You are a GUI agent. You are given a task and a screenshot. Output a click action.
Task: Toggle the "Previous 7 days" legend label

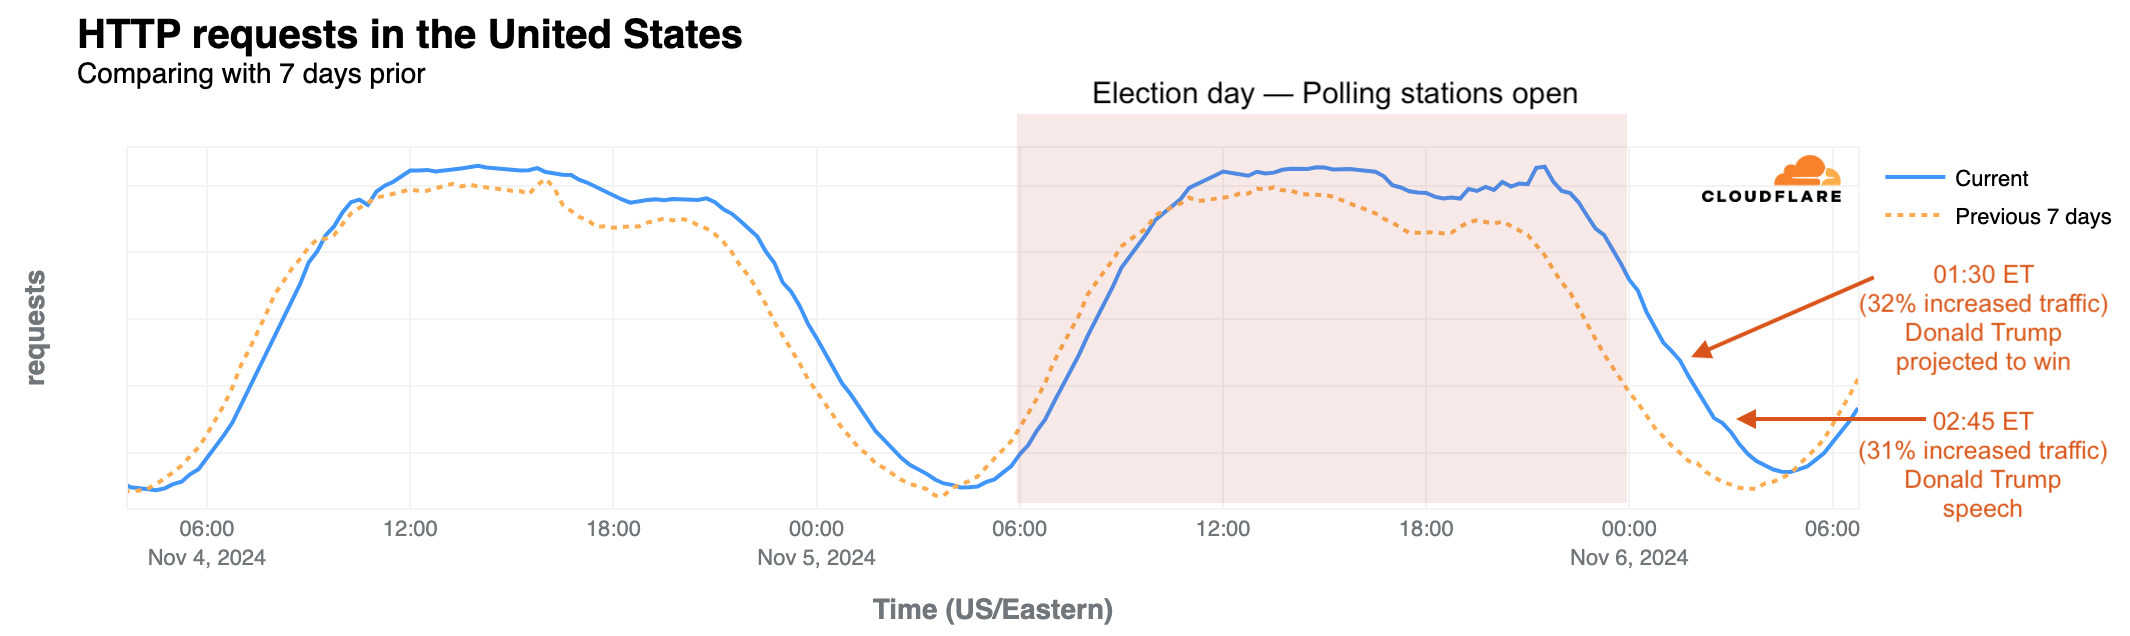coord(2032,216)
